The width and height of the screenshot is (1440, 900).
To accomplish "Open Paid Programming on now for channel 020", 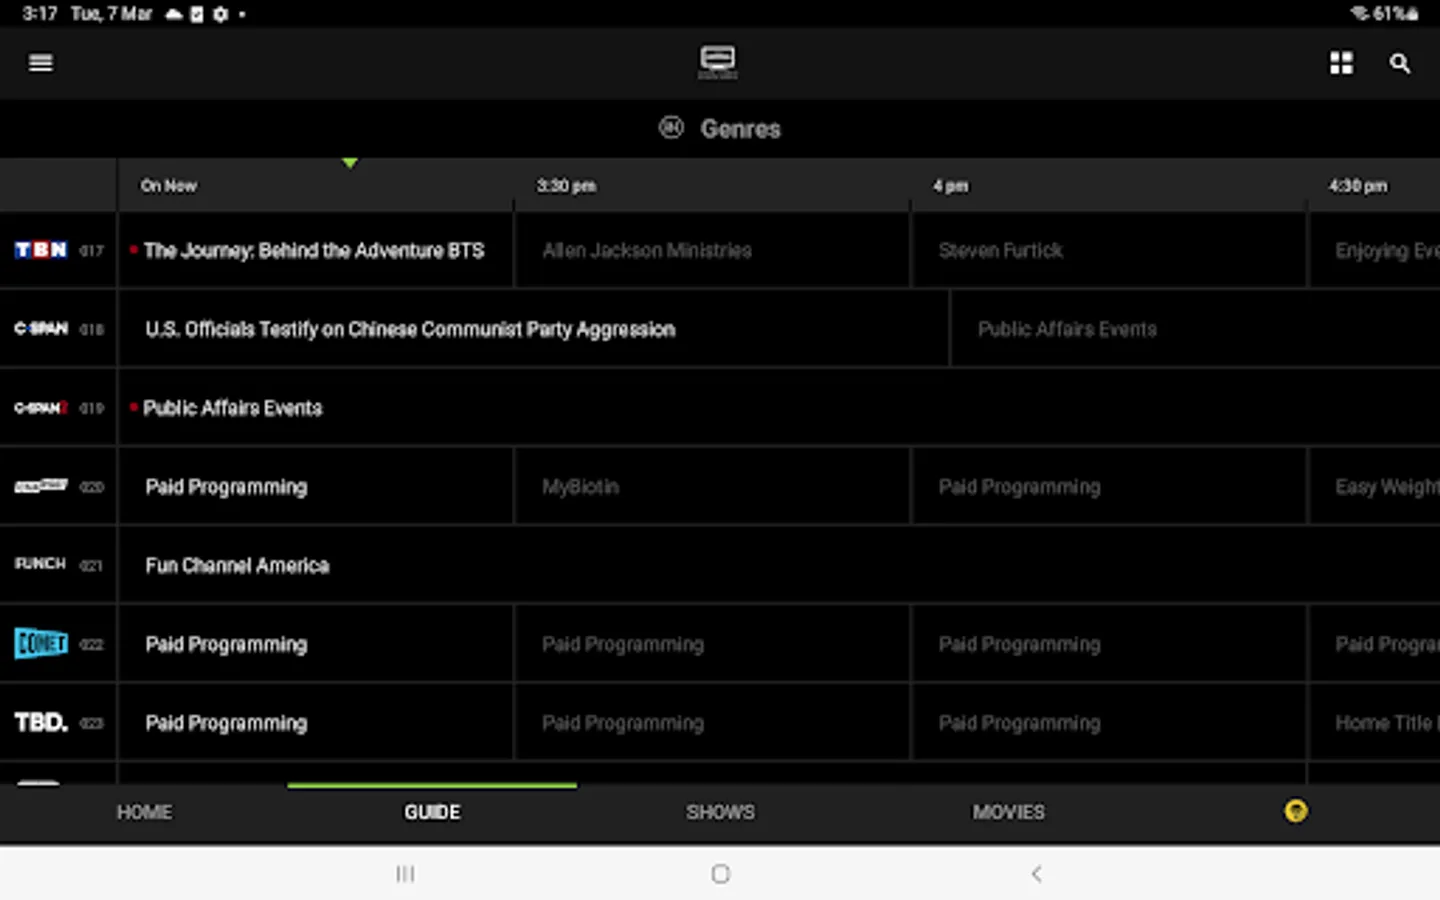I will coord(316,487).
